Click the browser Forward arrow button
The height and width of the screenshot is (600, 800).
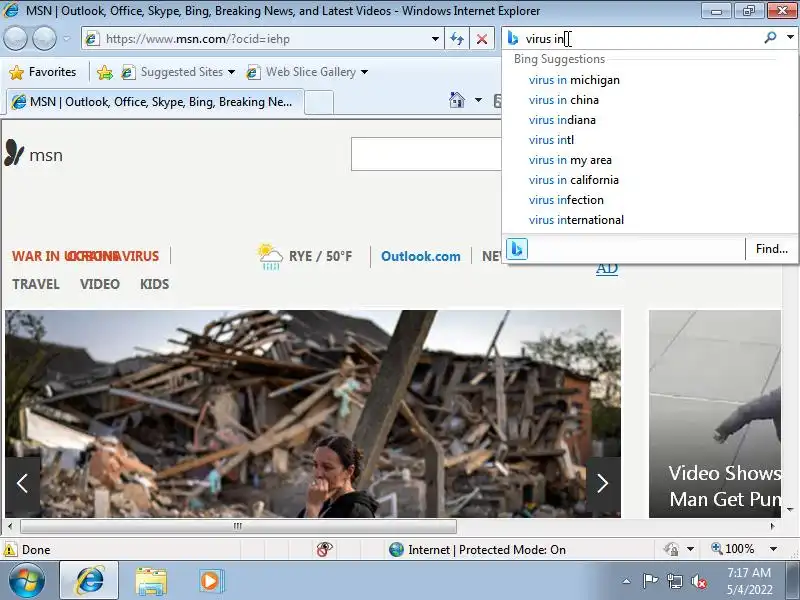44,39
